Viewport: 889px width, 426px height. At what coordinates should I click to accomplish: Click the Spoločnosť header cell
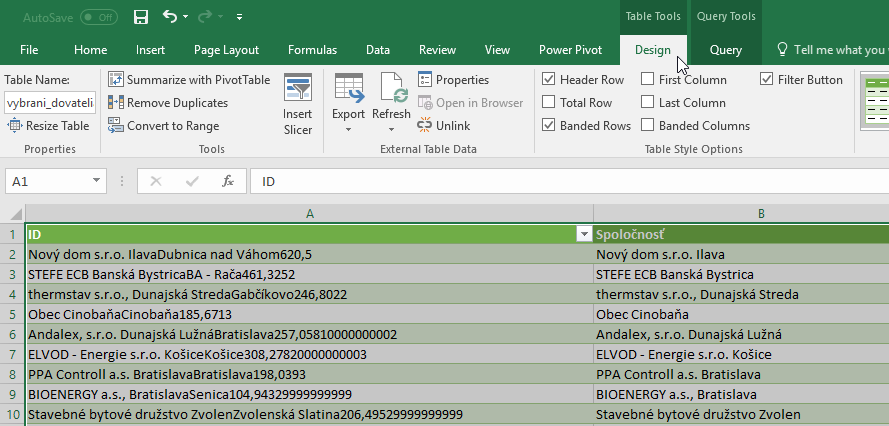click(x=742, y=234)
